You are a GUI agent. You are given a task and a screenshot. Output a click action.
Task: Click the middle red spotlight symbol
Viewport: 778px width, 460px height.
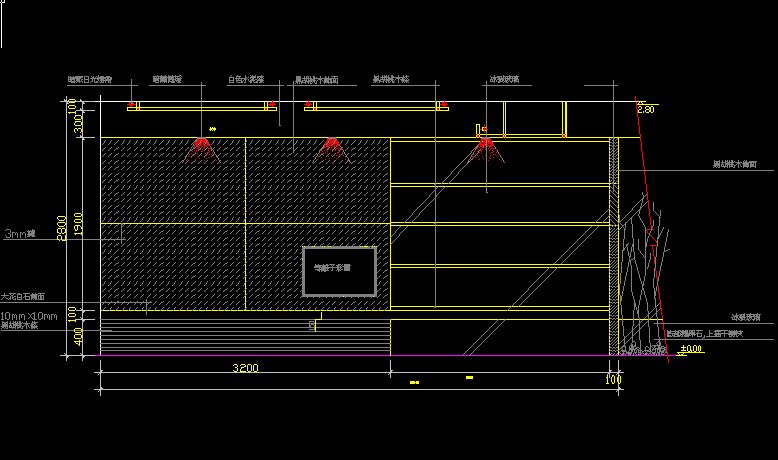(x=330, y=149)
